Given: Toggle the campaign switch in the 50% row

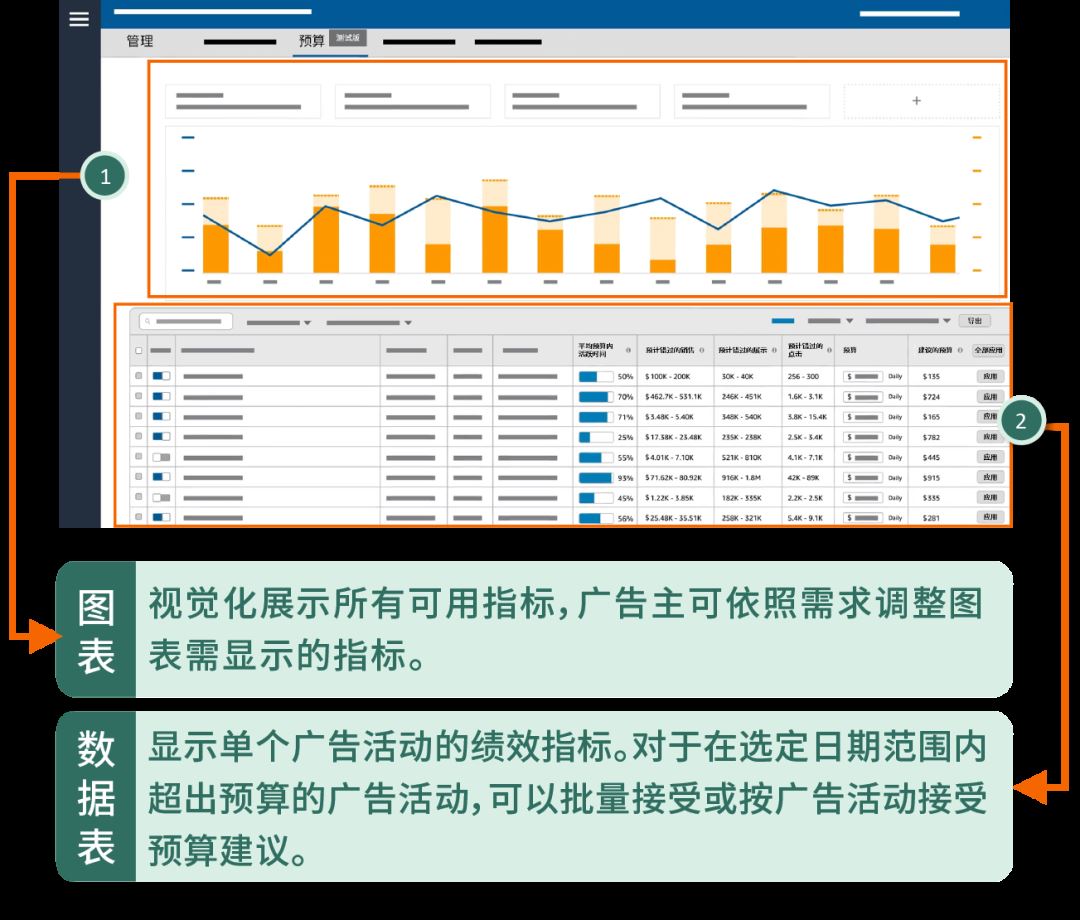Looking at the screenshot, I should coord(161,376).
